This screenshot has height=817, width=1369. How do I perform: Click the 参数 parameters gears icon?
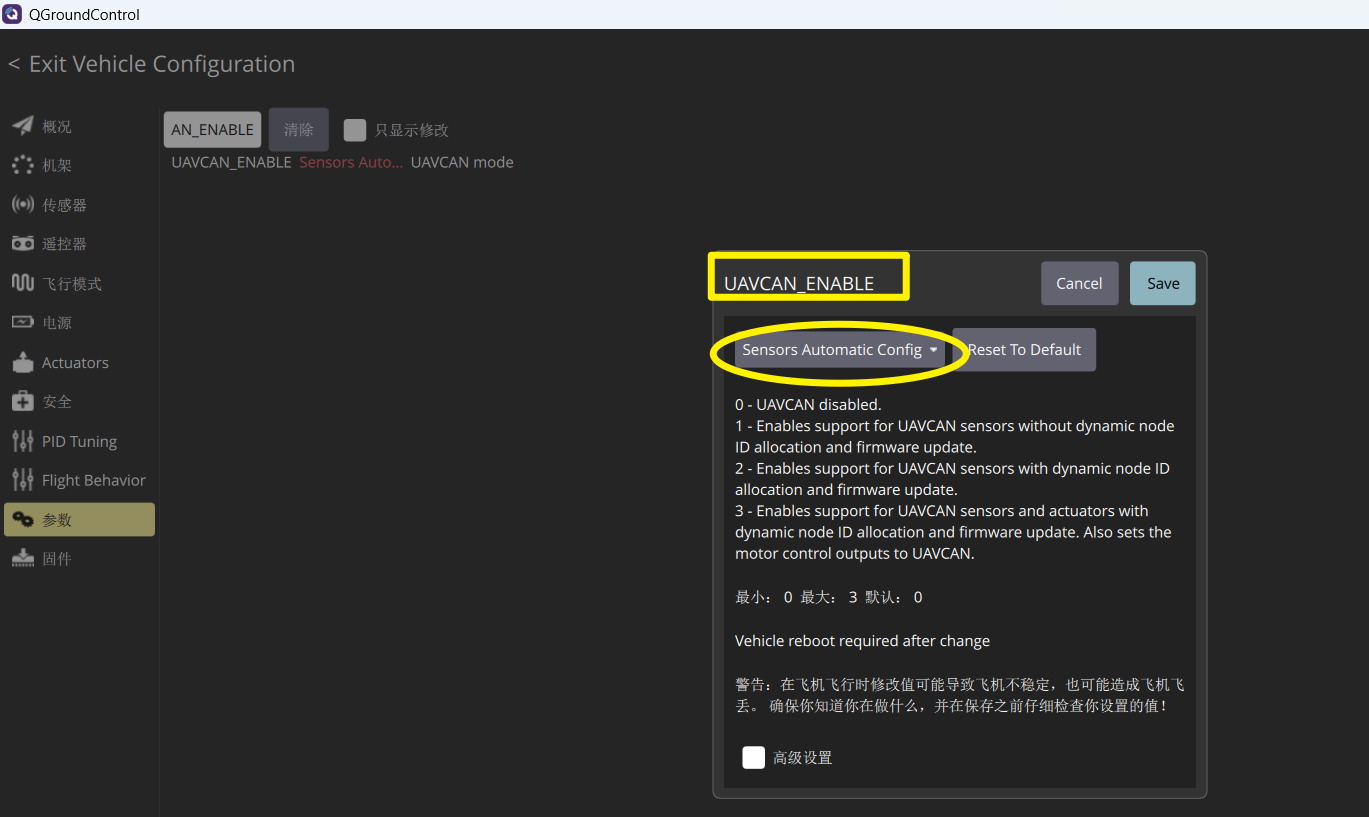click(22, 519)
